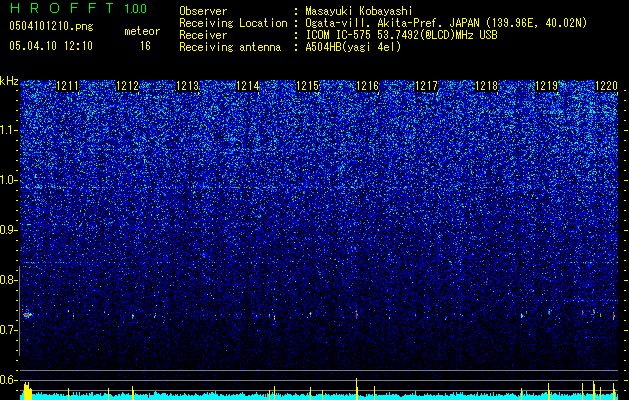Screen dimensions: 629x400
Task: Click the 'meteor' label
Action: (142, 31)
